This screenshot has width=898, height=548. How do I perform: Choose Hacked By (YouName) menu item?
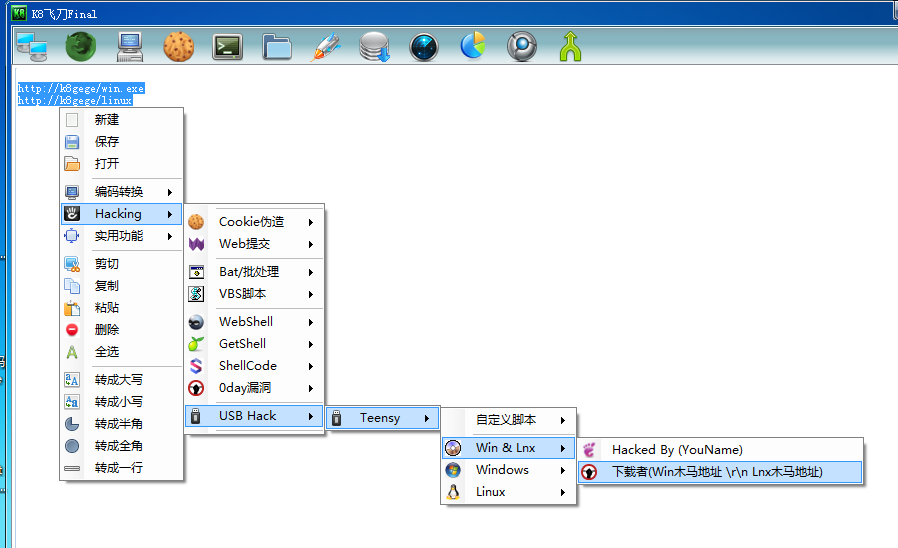tap(677, 450)
